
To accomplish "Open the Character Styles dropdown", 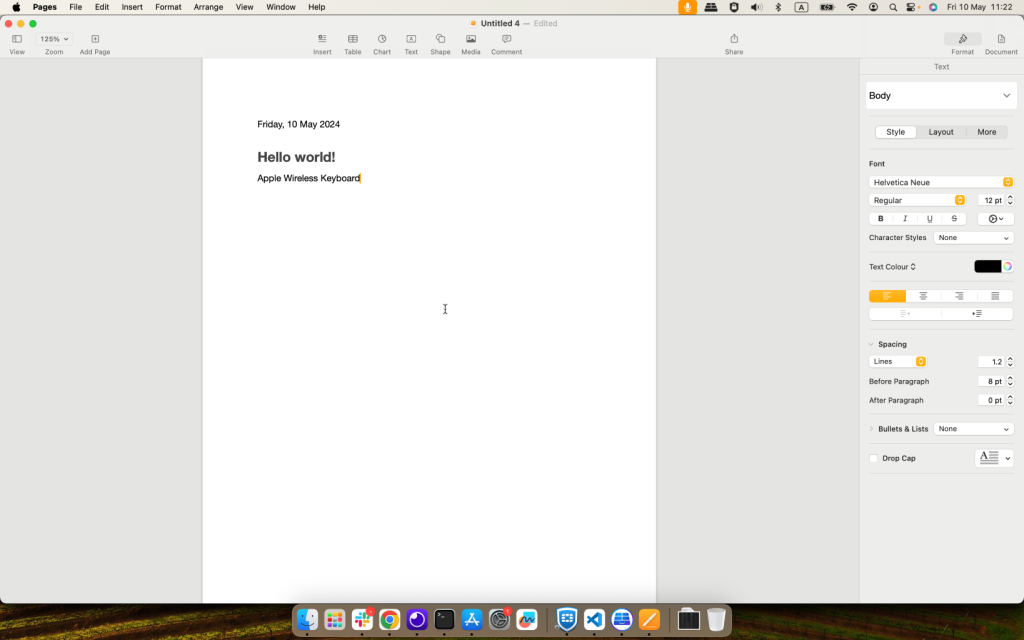I will pos(973,237).
